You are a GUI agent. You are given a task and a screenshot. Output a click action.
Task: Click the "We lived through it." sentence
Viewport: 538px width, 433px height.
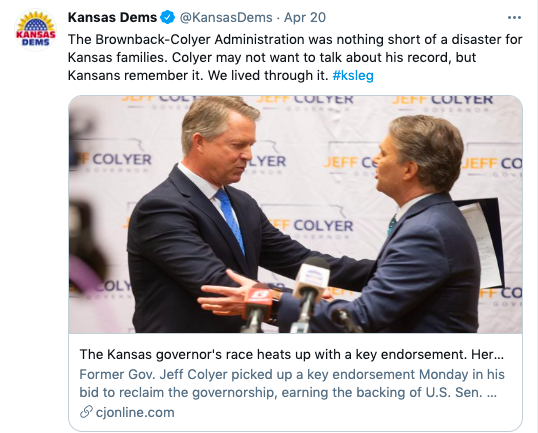pos(268,75)
